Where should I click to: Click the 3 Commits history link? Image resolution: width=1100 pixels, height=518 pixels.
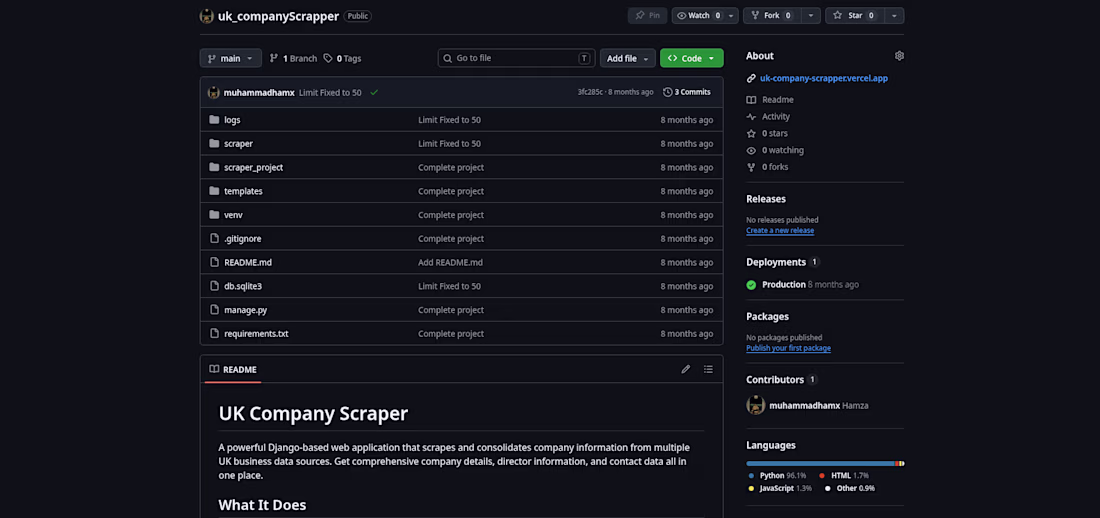point(687,92)
